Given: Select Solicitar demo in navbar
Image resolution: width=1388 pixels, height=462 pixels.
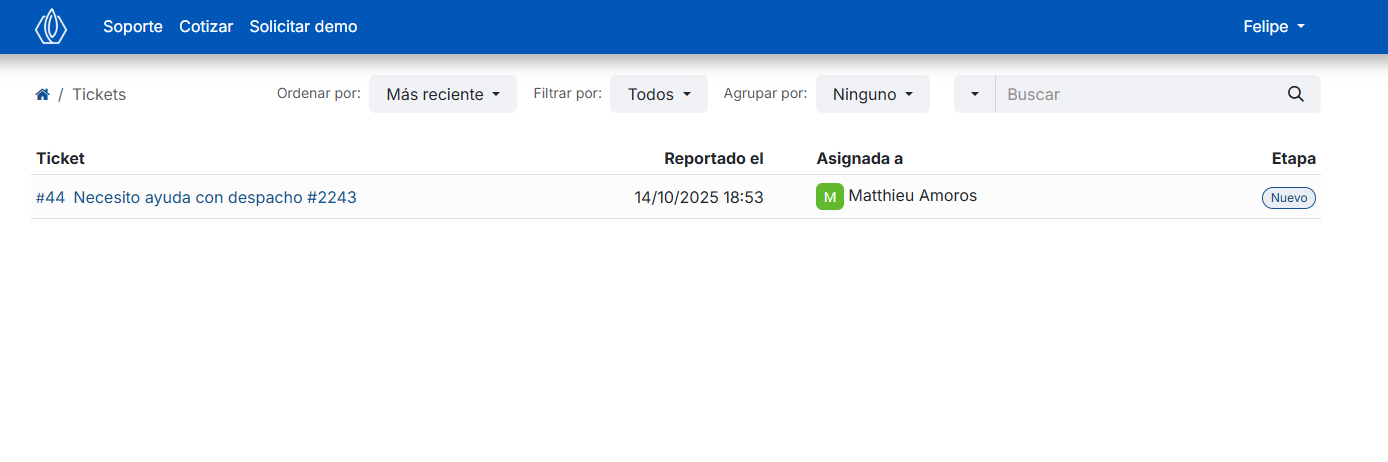Looking at the screenshot, I should pyautogui.click(x=303, y=27).
